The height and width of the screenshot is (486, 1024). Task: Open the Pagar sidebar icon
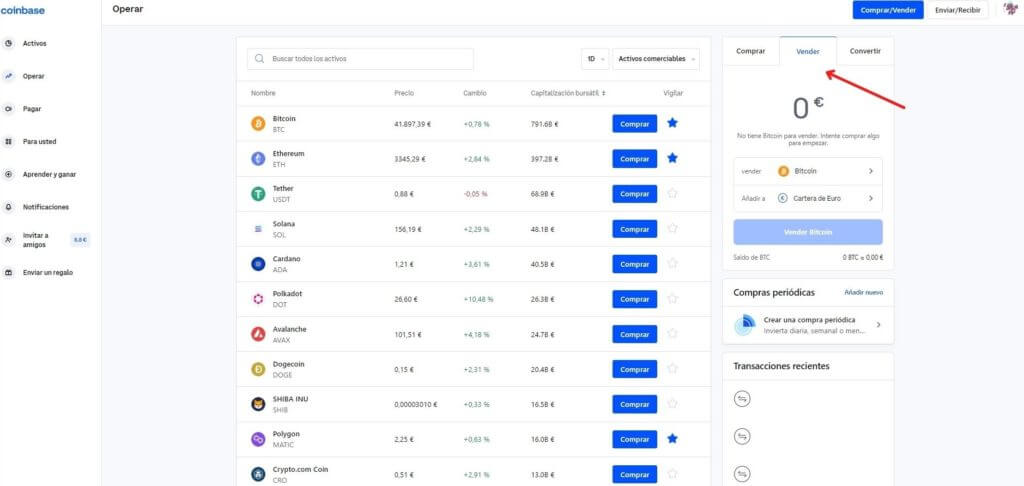click(x=8, y=109)
